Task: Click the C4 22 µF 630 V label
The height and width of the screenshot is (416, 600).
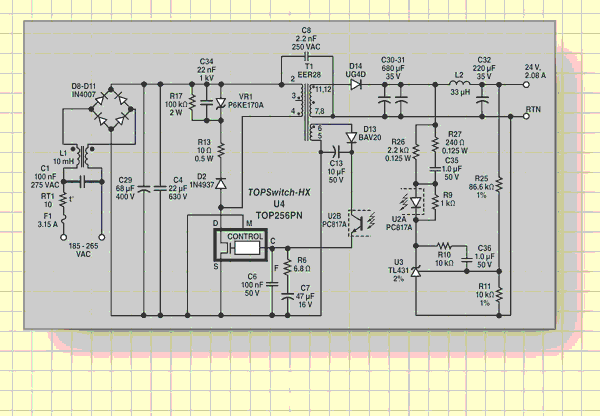Action: [178, 188]
